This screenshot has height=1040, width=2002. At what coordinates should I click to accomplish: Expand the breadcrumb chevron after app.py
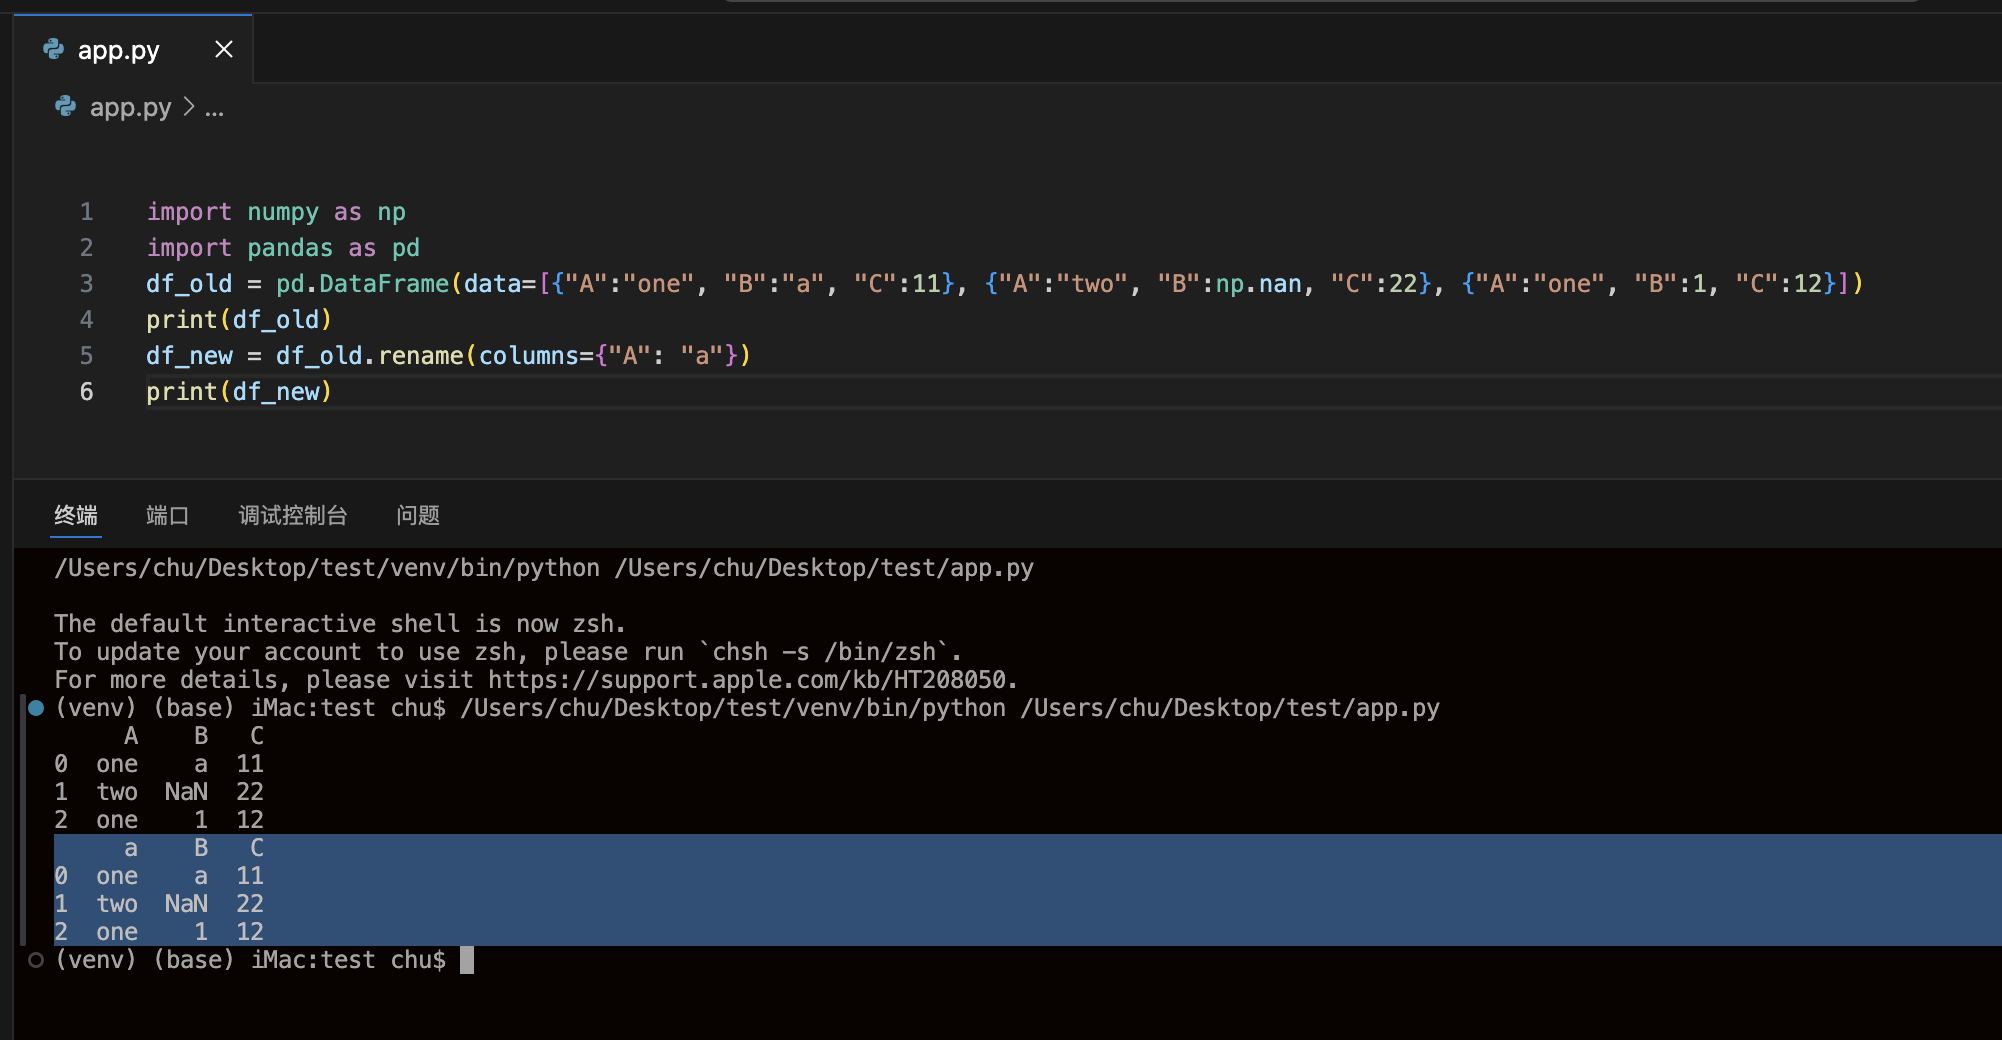point(189,106)
